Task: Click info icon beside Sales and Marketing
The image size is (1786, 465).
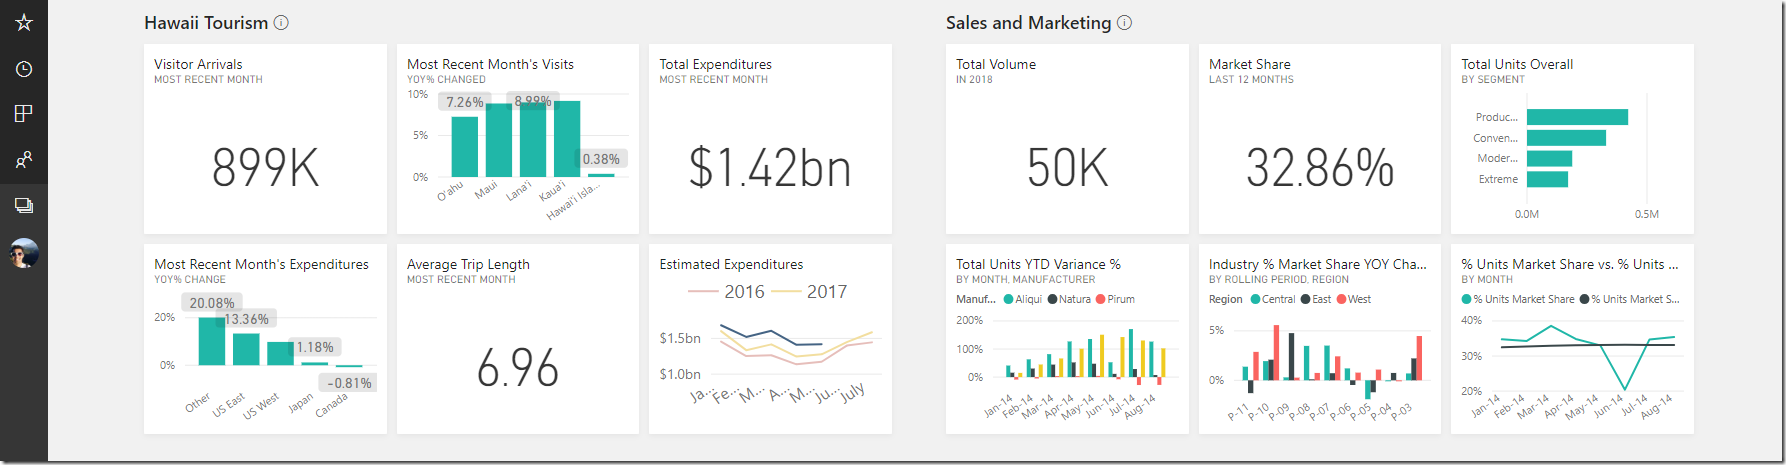Action: tap(1124, 23)
